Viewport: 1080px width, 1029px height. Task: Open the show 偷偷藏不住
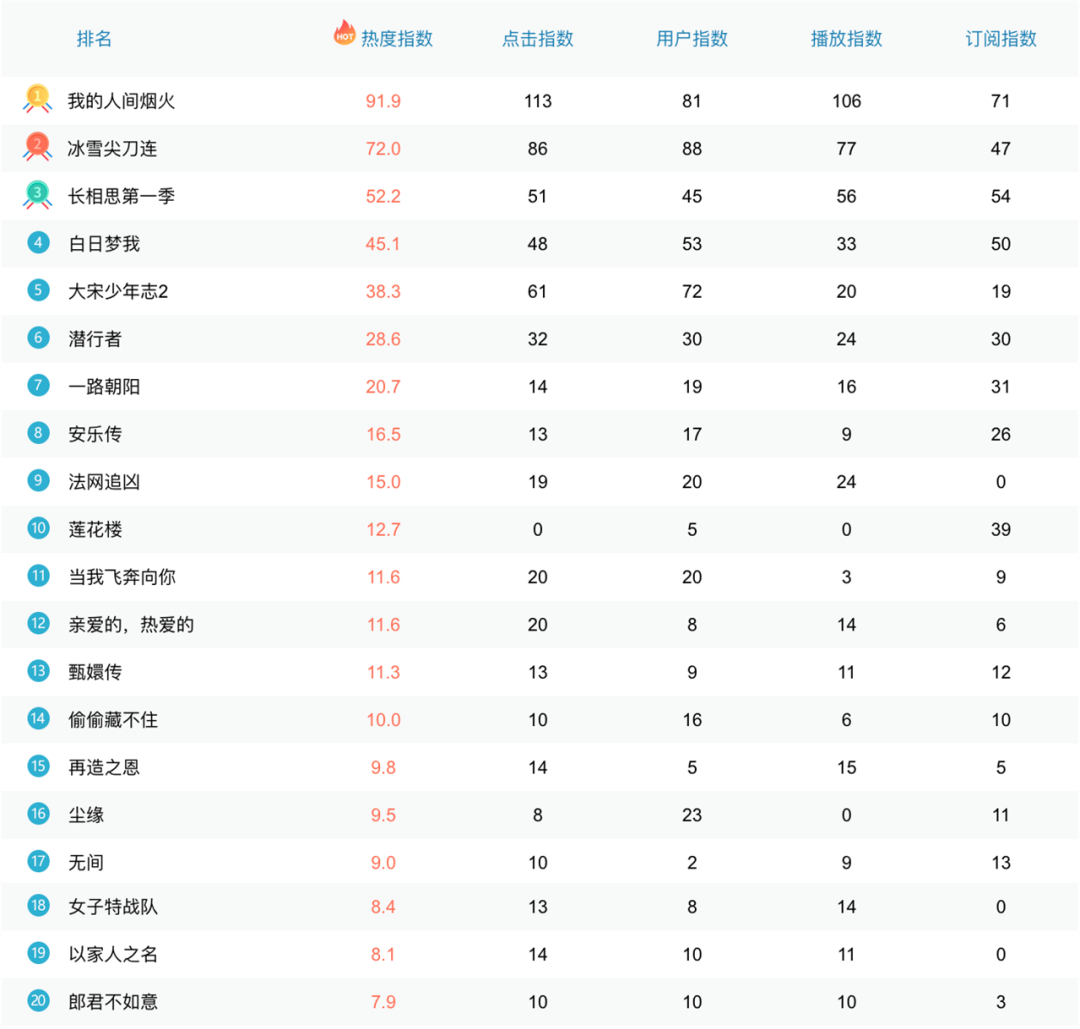pyautogui.click(x=113, y=720)
